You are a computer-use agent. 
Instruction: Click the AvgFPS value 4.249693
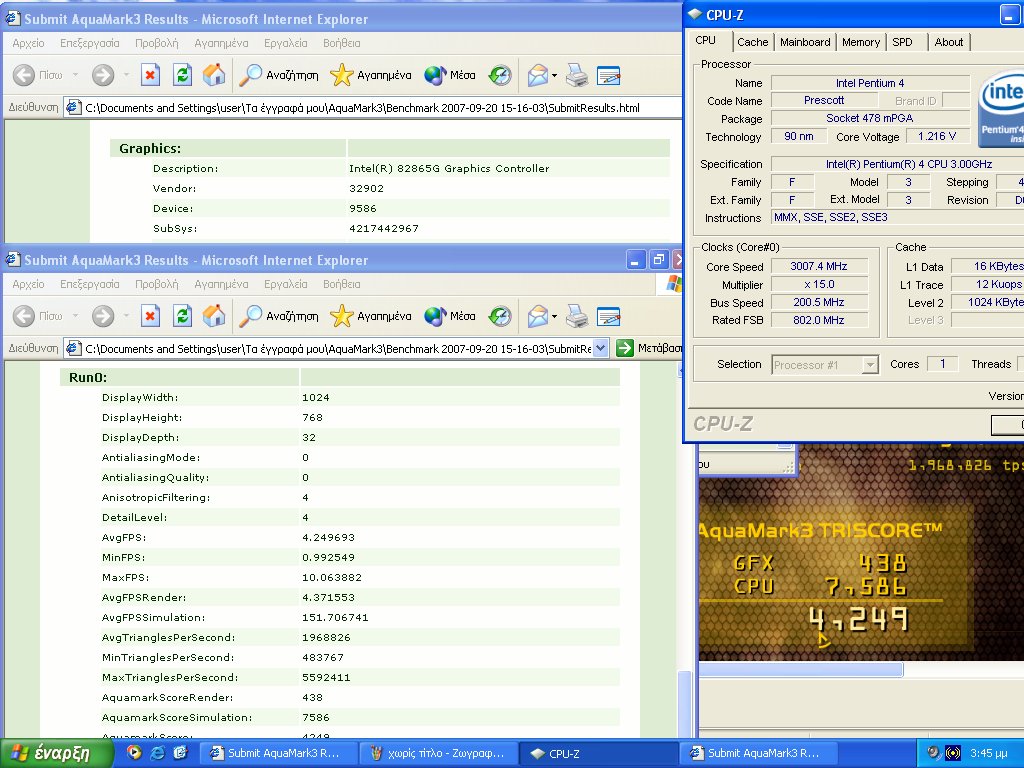(x=328, y=537)
